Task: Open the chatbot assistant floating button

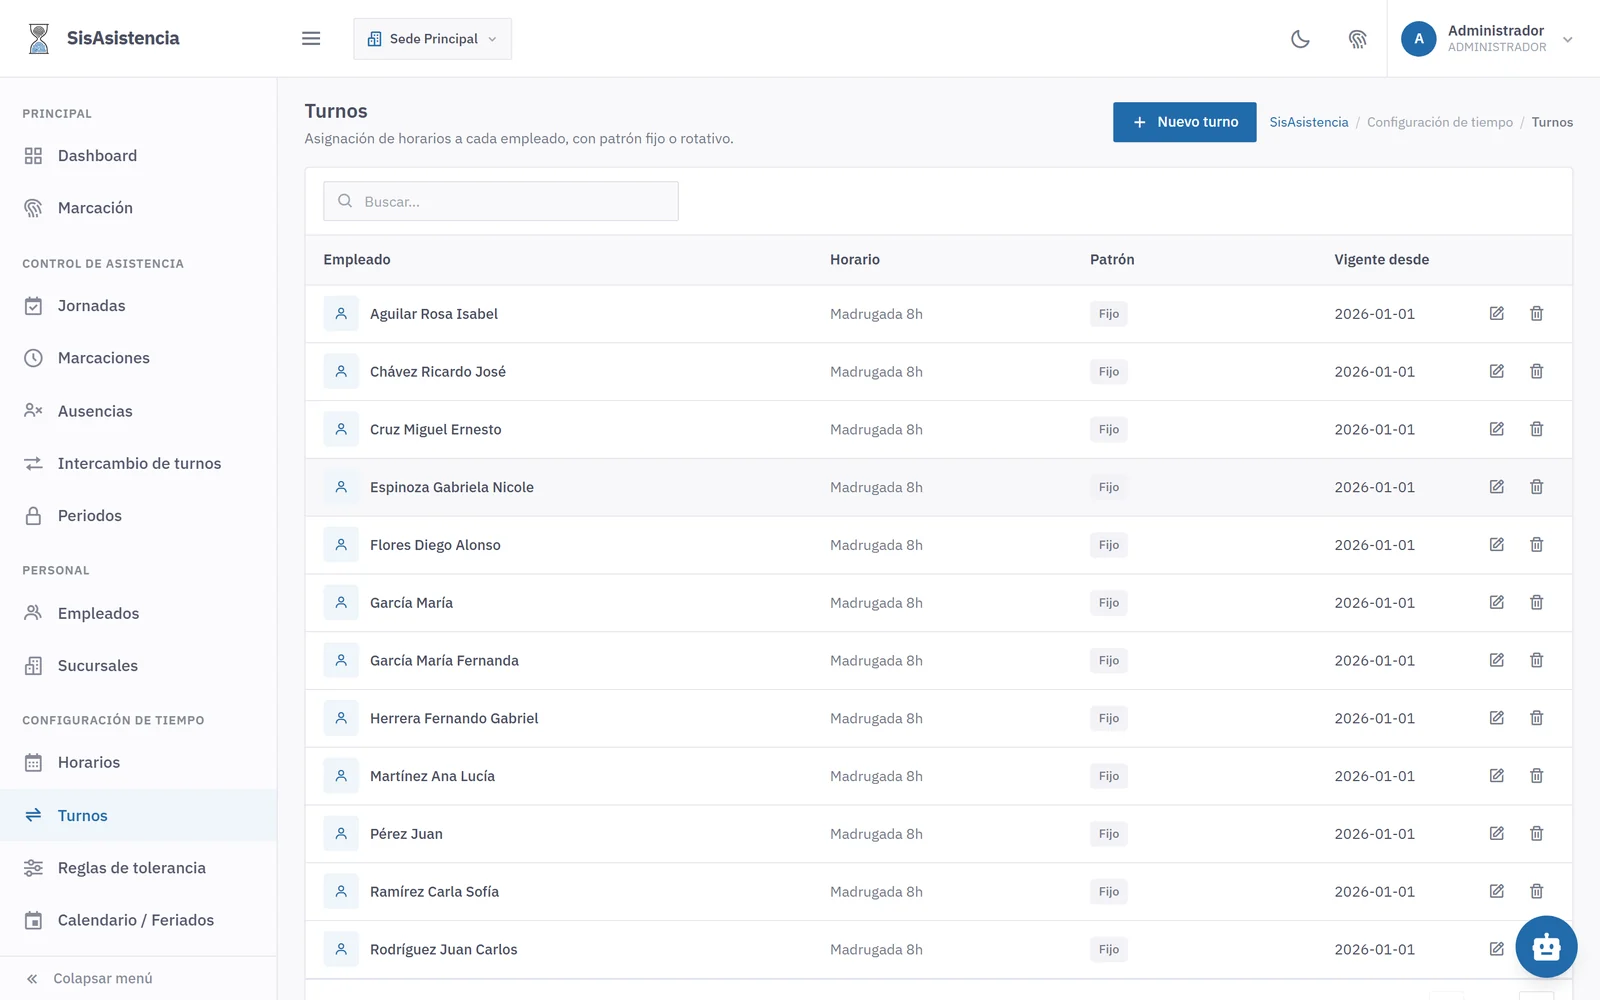Action: pos(1546,946)
